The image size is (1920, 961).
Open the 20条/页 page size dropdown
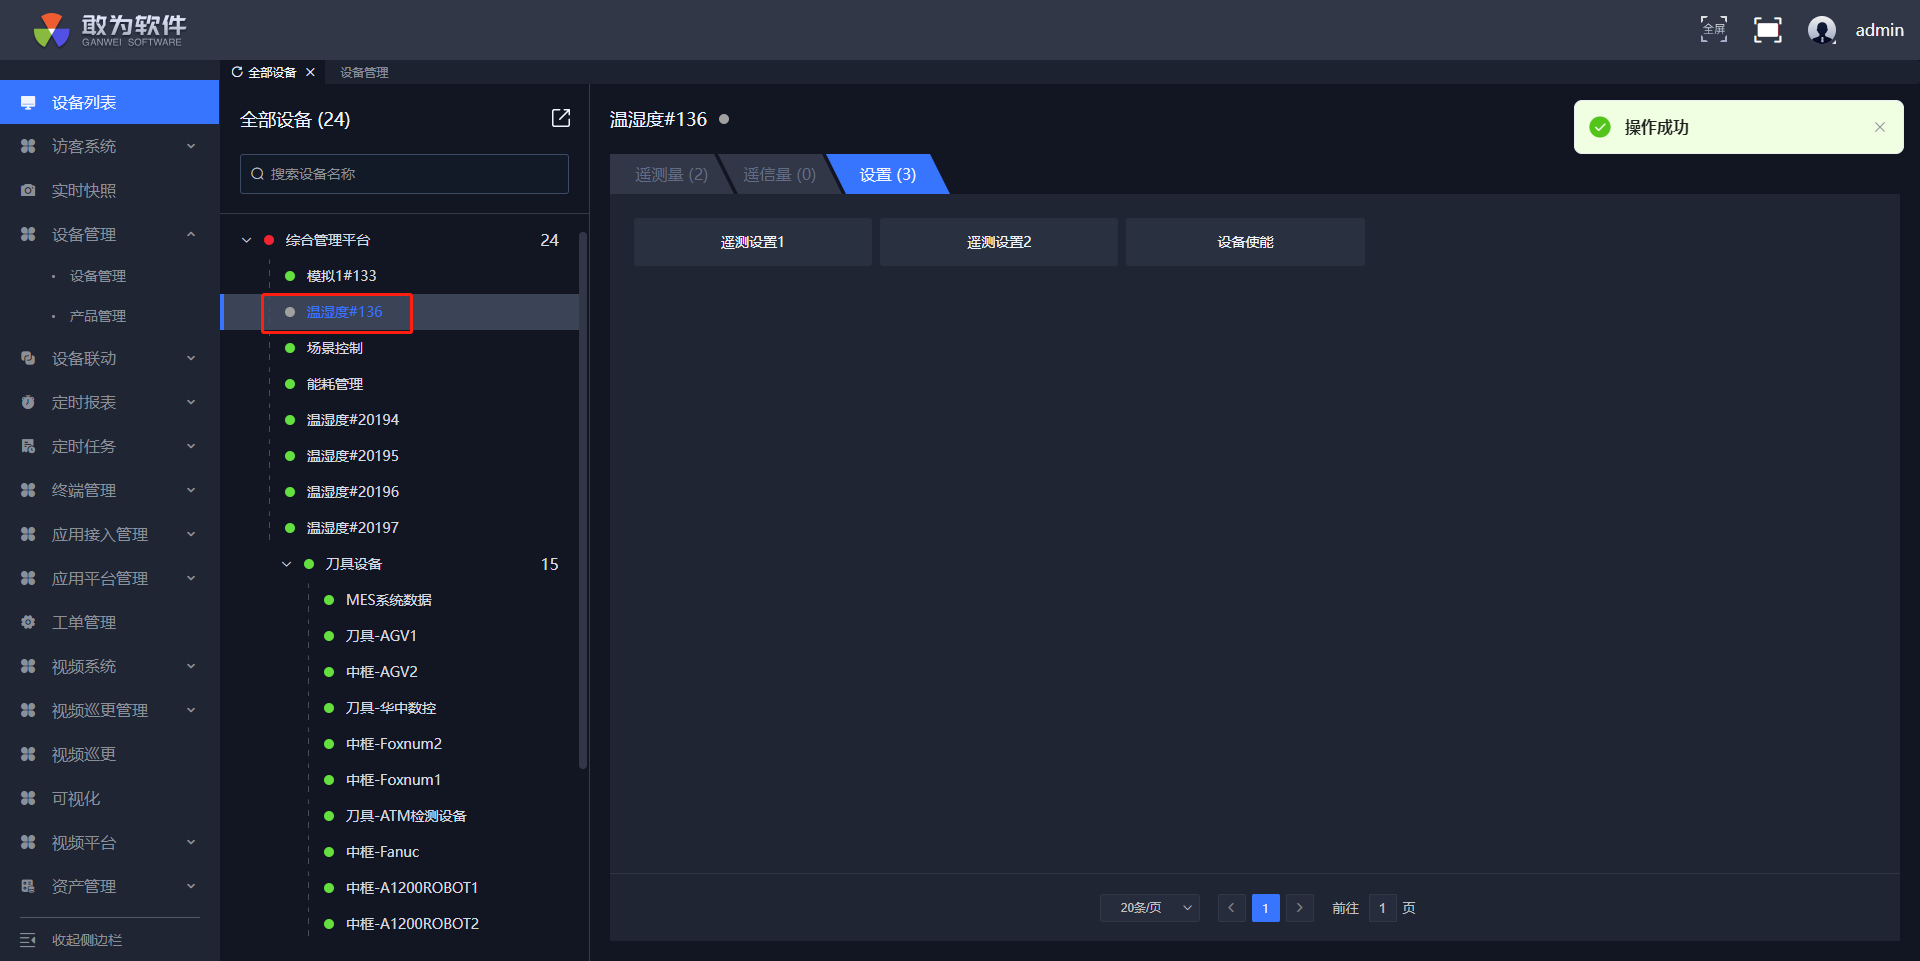pos(1150,908)
